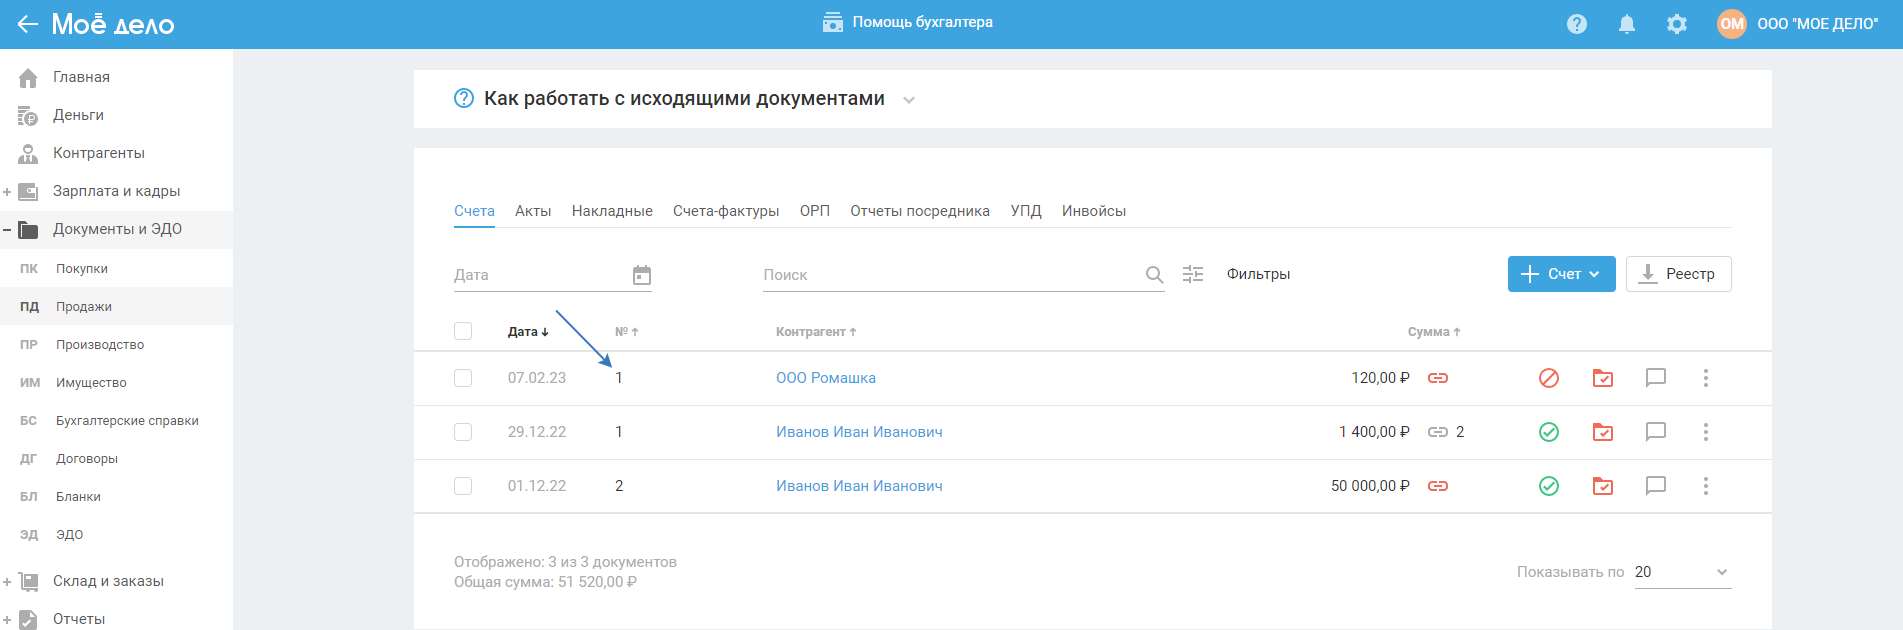Expand the 'Зарплата и кадры' sidebar section
The width and height of the screenshot is (1903, 630).
pyautogui.click(x=7, y=191)
